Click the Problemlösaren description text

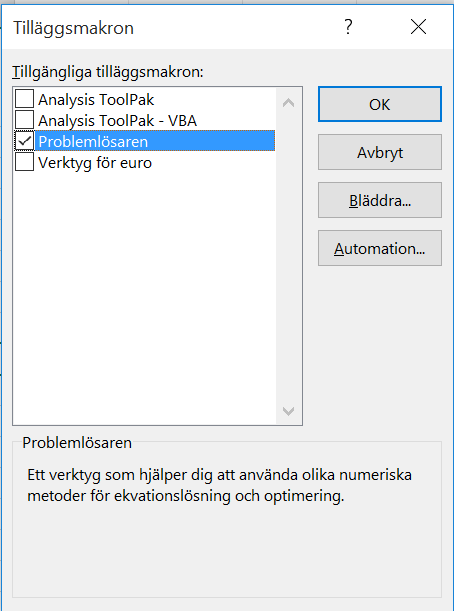[219, 486]
